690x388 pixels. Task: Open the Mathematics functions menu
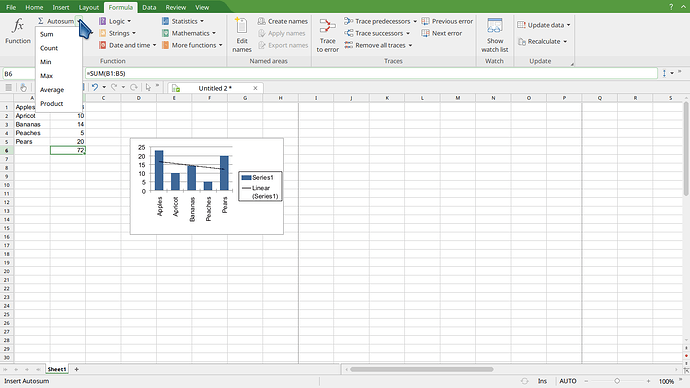pos(189,33)
